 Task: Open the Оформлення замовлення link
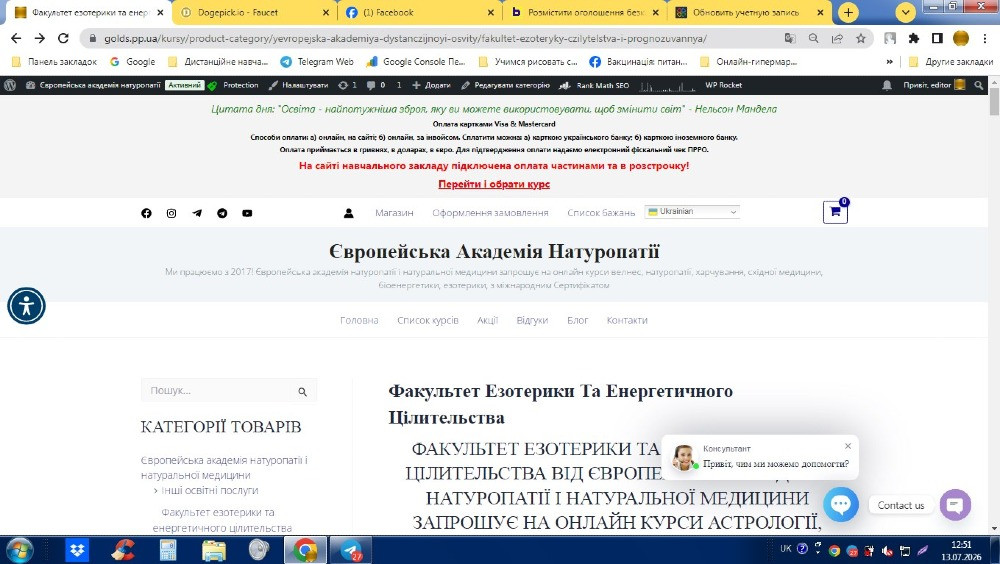point(490,213)
